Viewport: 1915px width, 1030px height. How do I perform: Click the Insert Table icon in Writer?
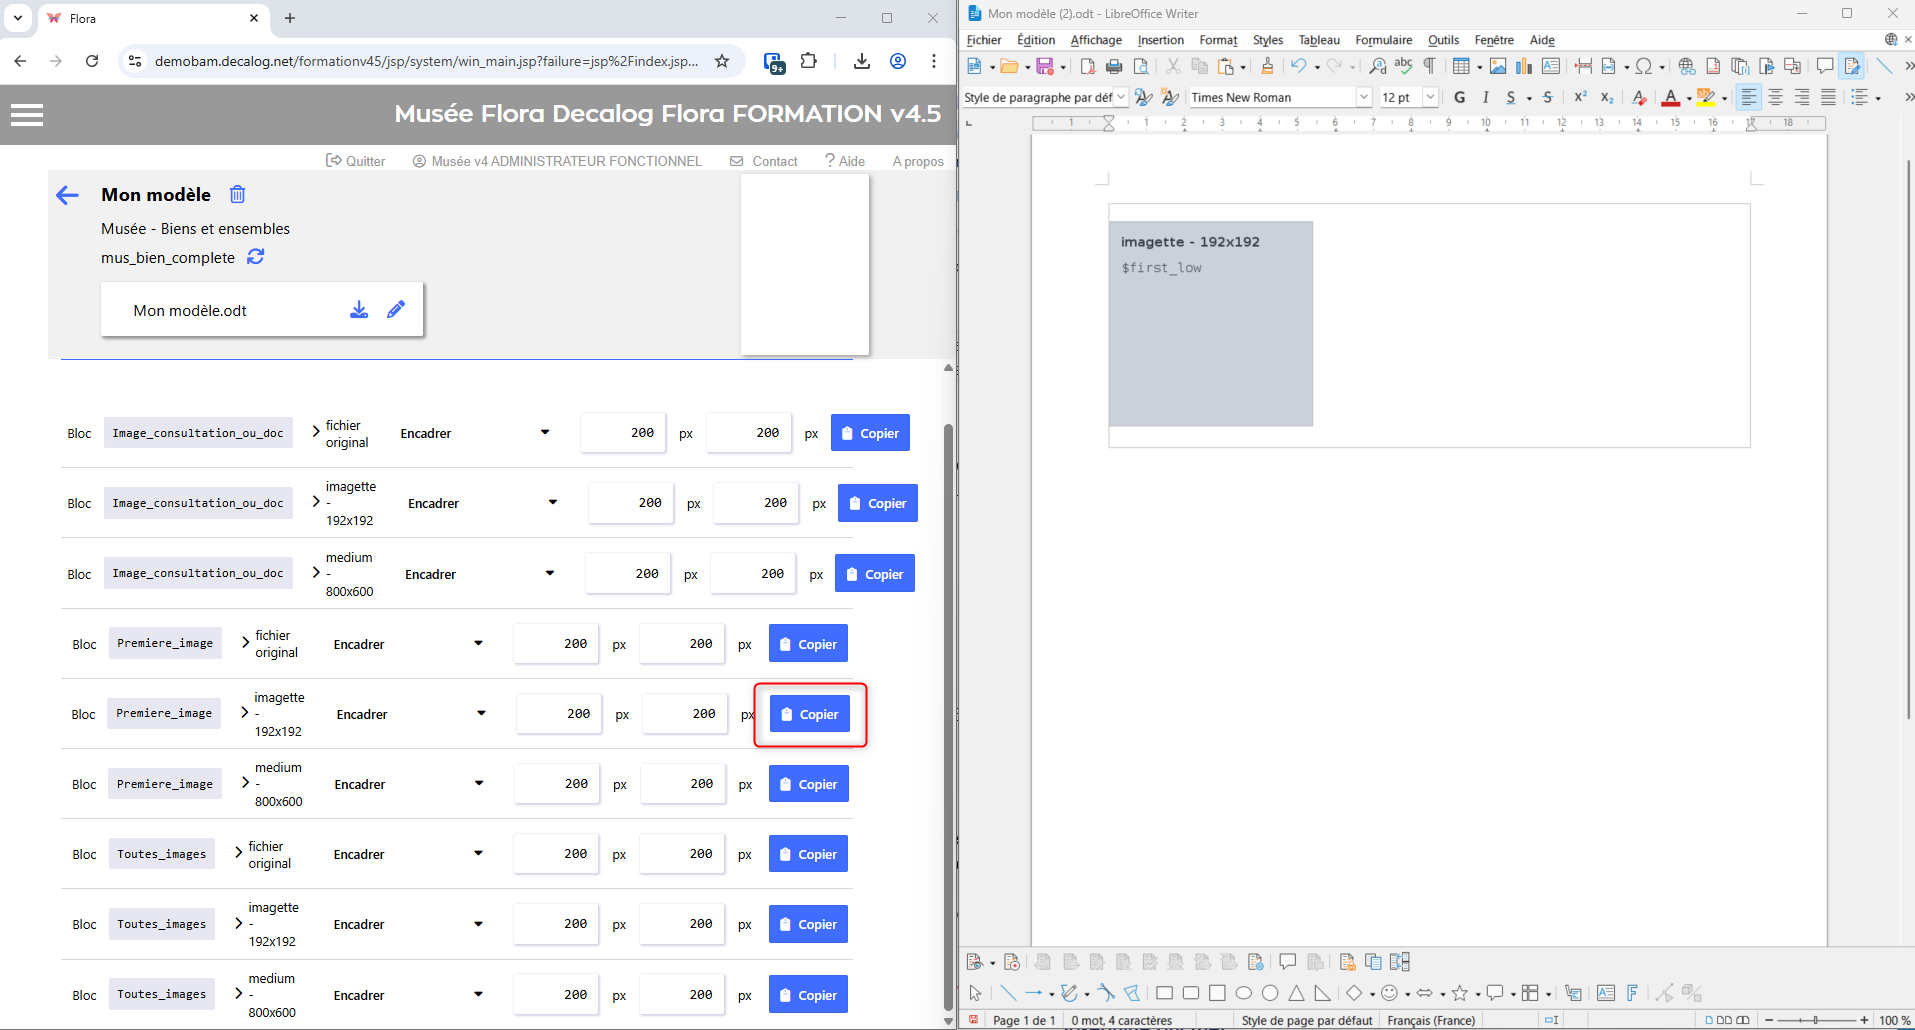click(1461, 67)
